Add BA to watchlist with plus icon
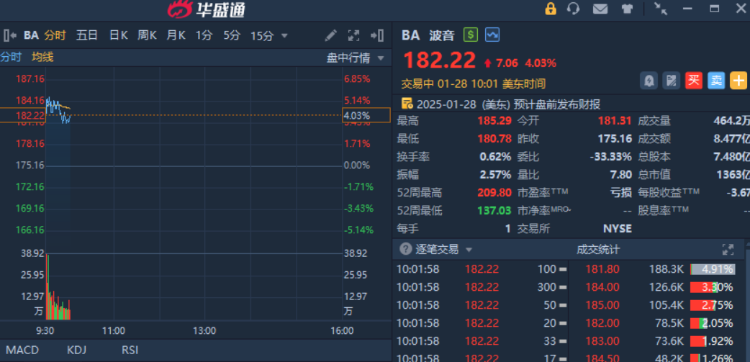 739,81
